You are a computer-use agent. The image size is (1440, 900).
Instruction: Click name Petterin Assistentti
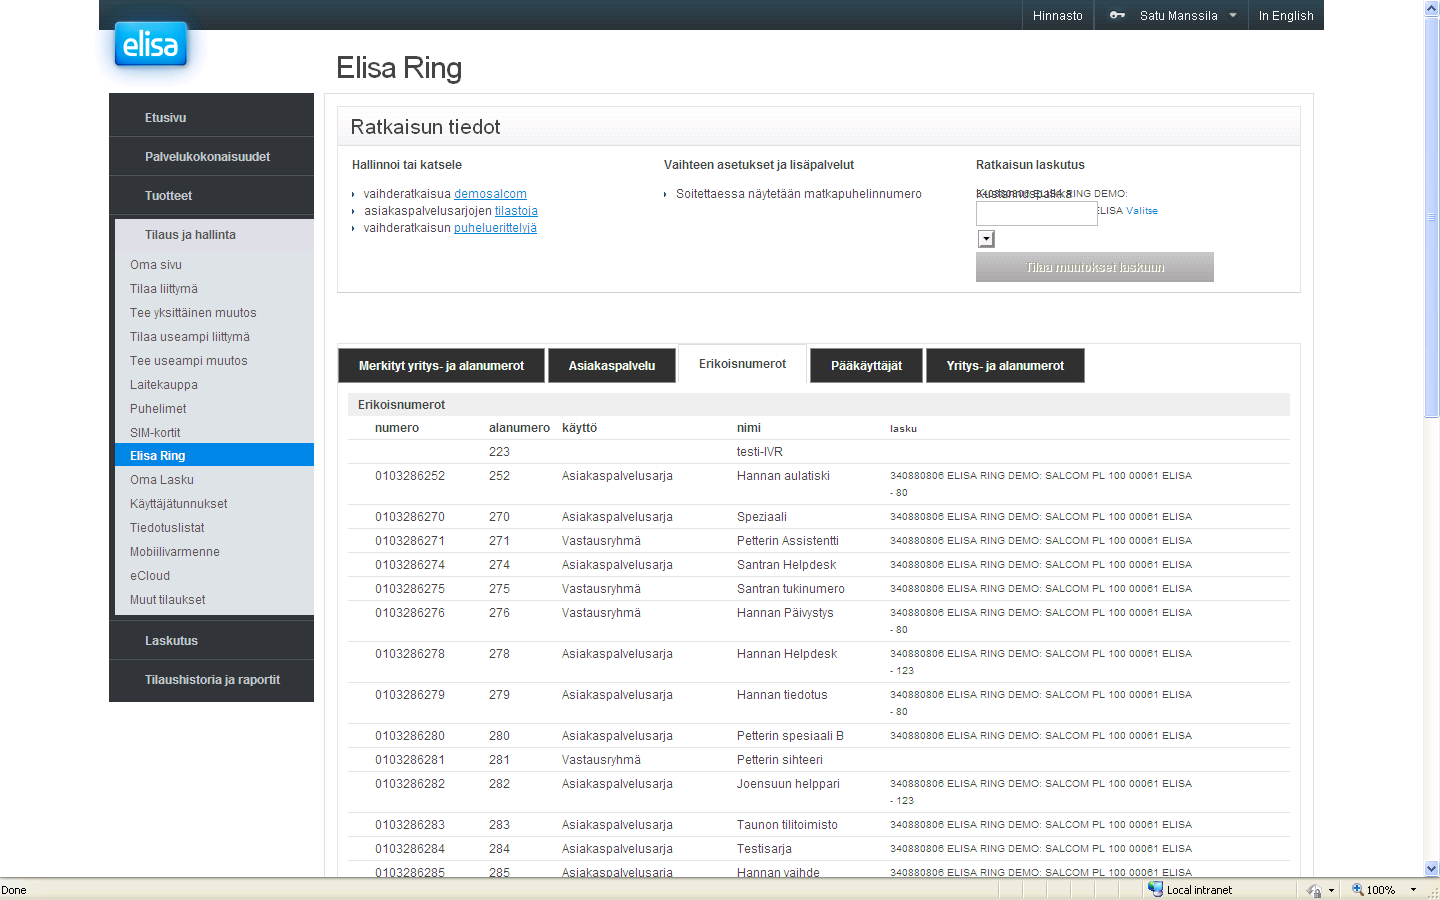click(x=788, y=541)
